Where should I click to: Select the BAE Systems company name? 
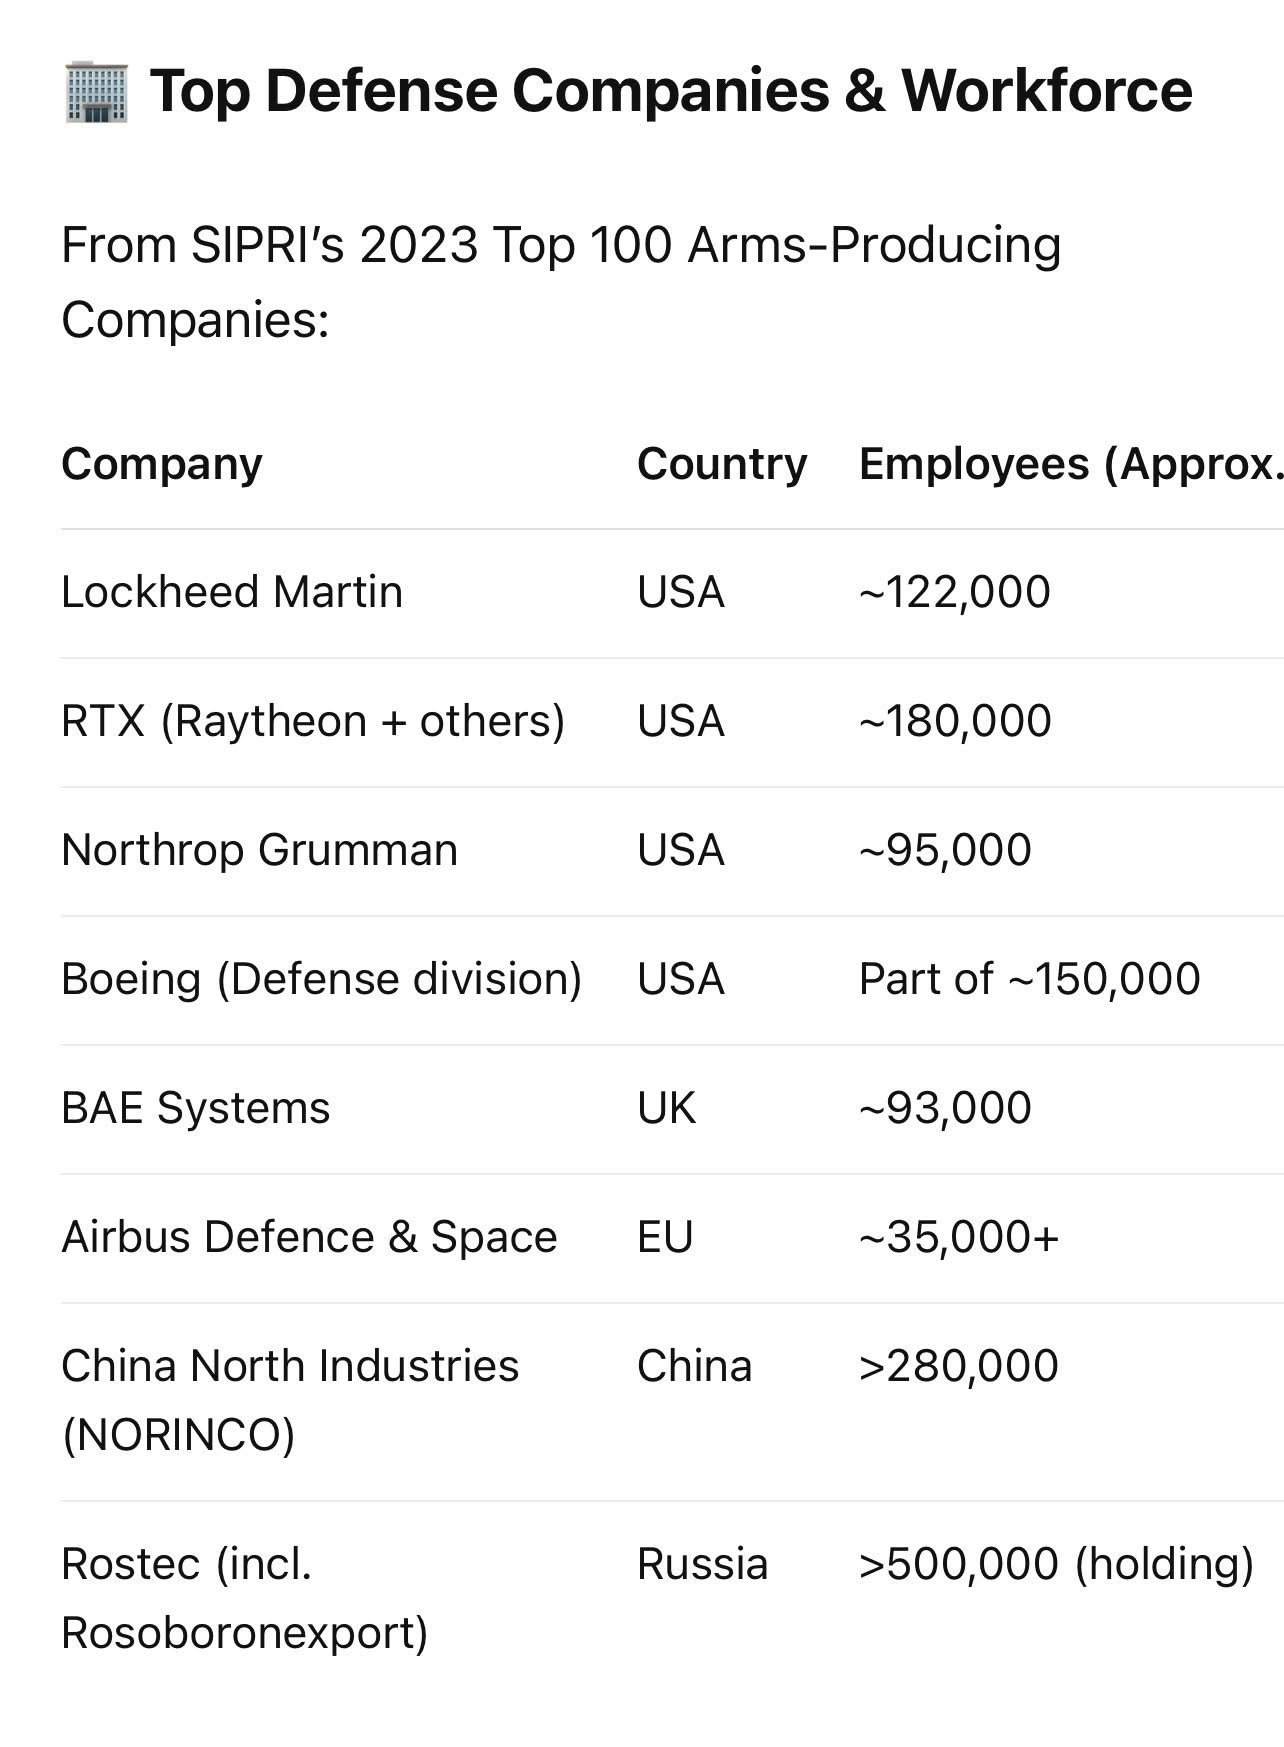[196, 1108]
